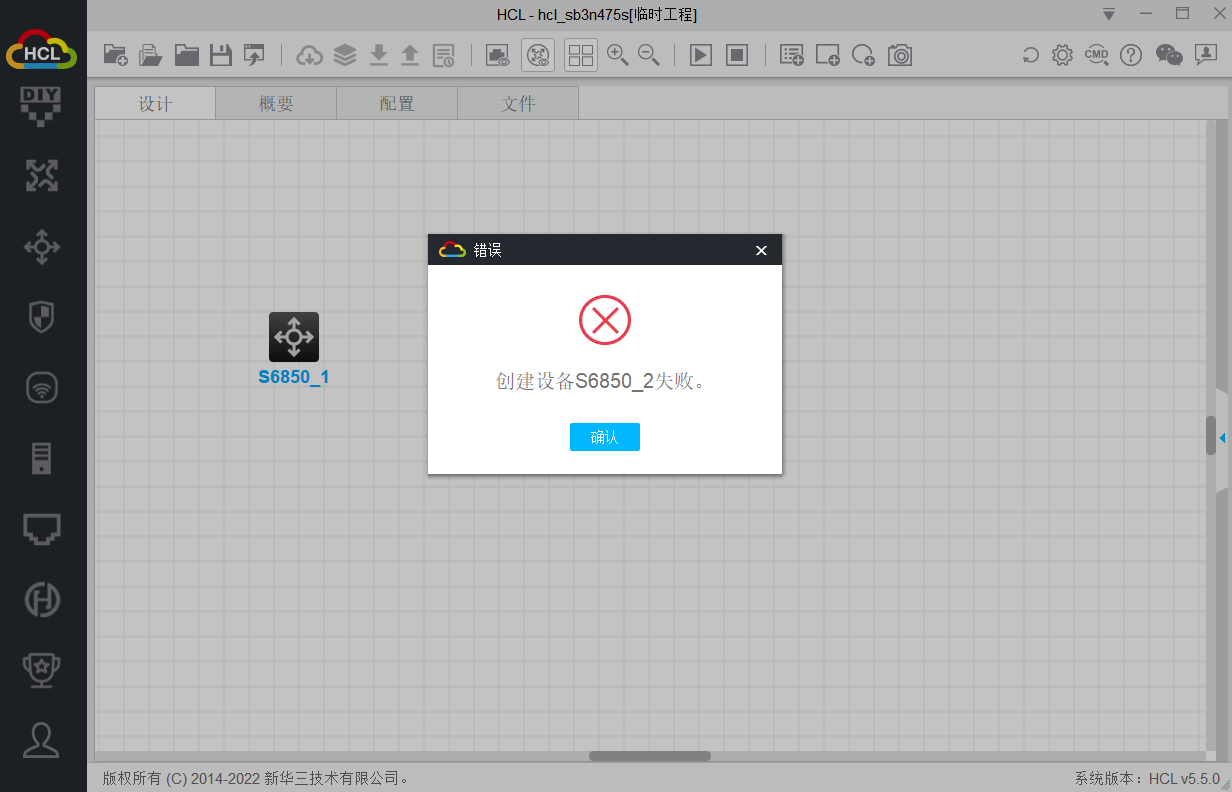Select the firewall shield category
The width and height of the screenshot is (1232, 792).
(41, 317)
